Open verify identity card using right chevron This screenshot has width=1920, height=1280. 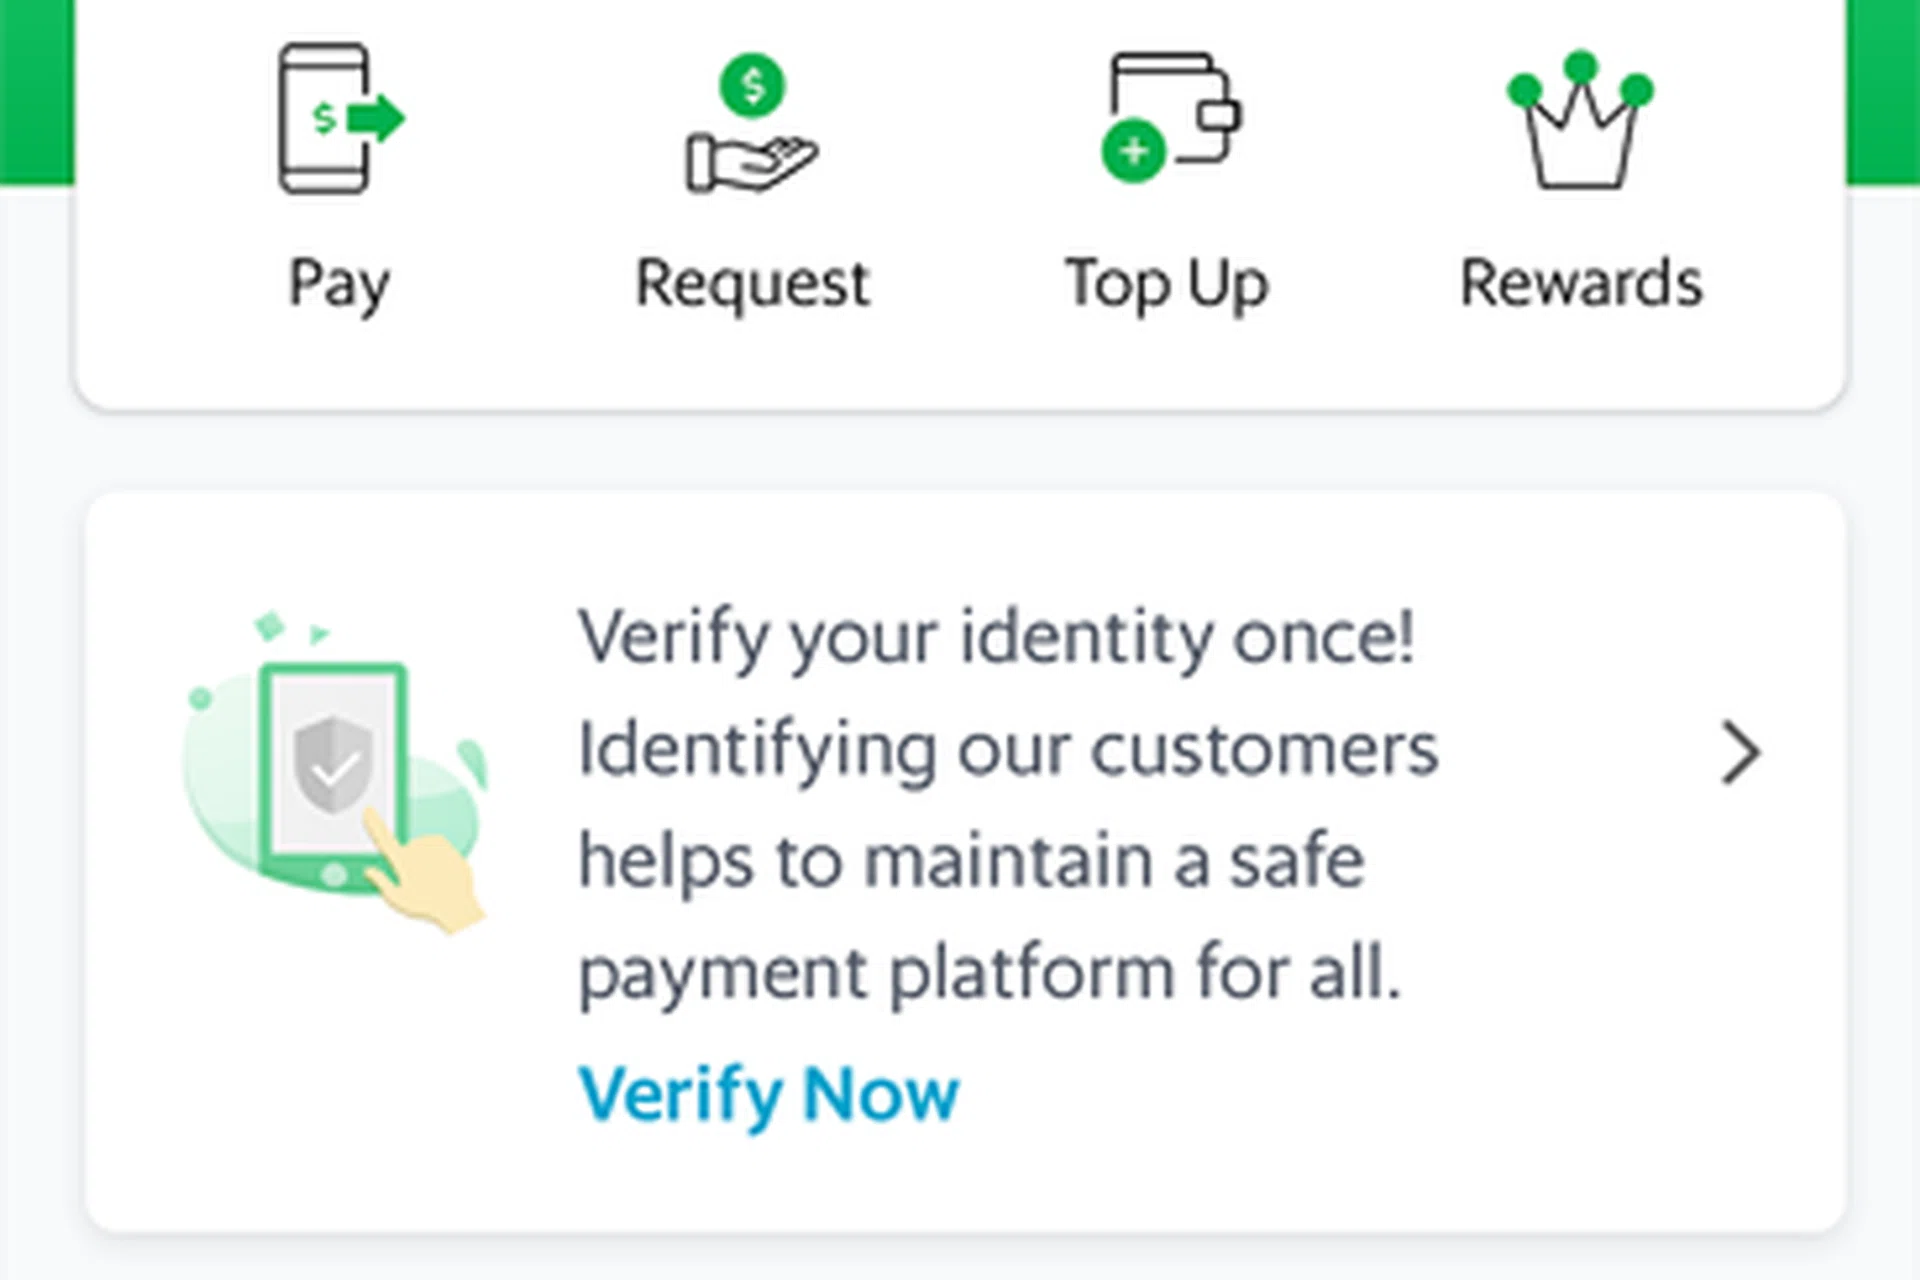[1741, 753]
